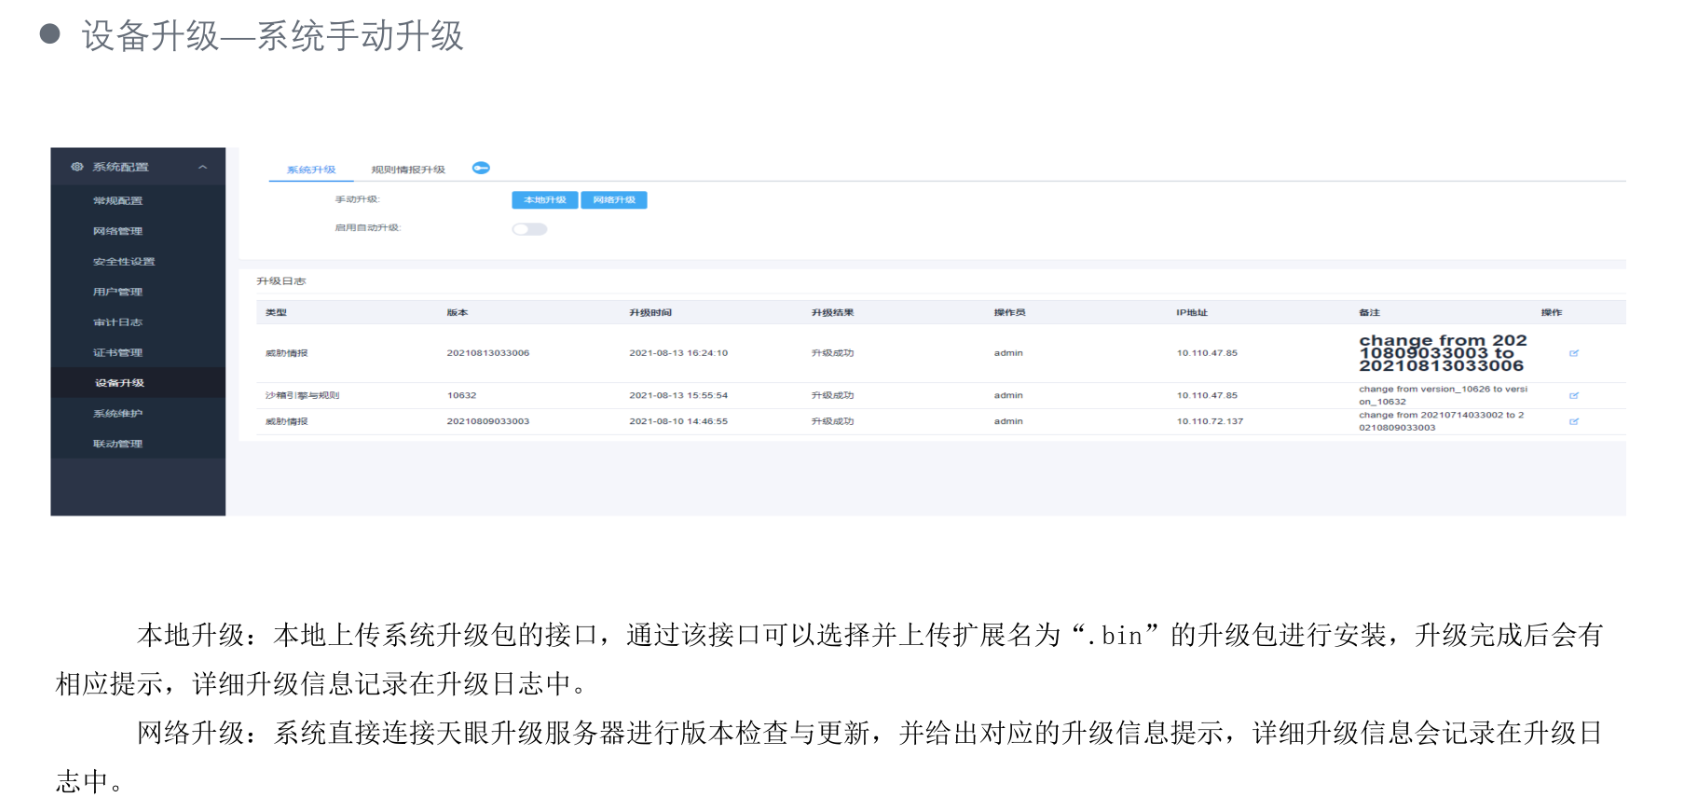
Task: Click the 本地升级 button
Action: pyautogui.click(x=545, y=200)
